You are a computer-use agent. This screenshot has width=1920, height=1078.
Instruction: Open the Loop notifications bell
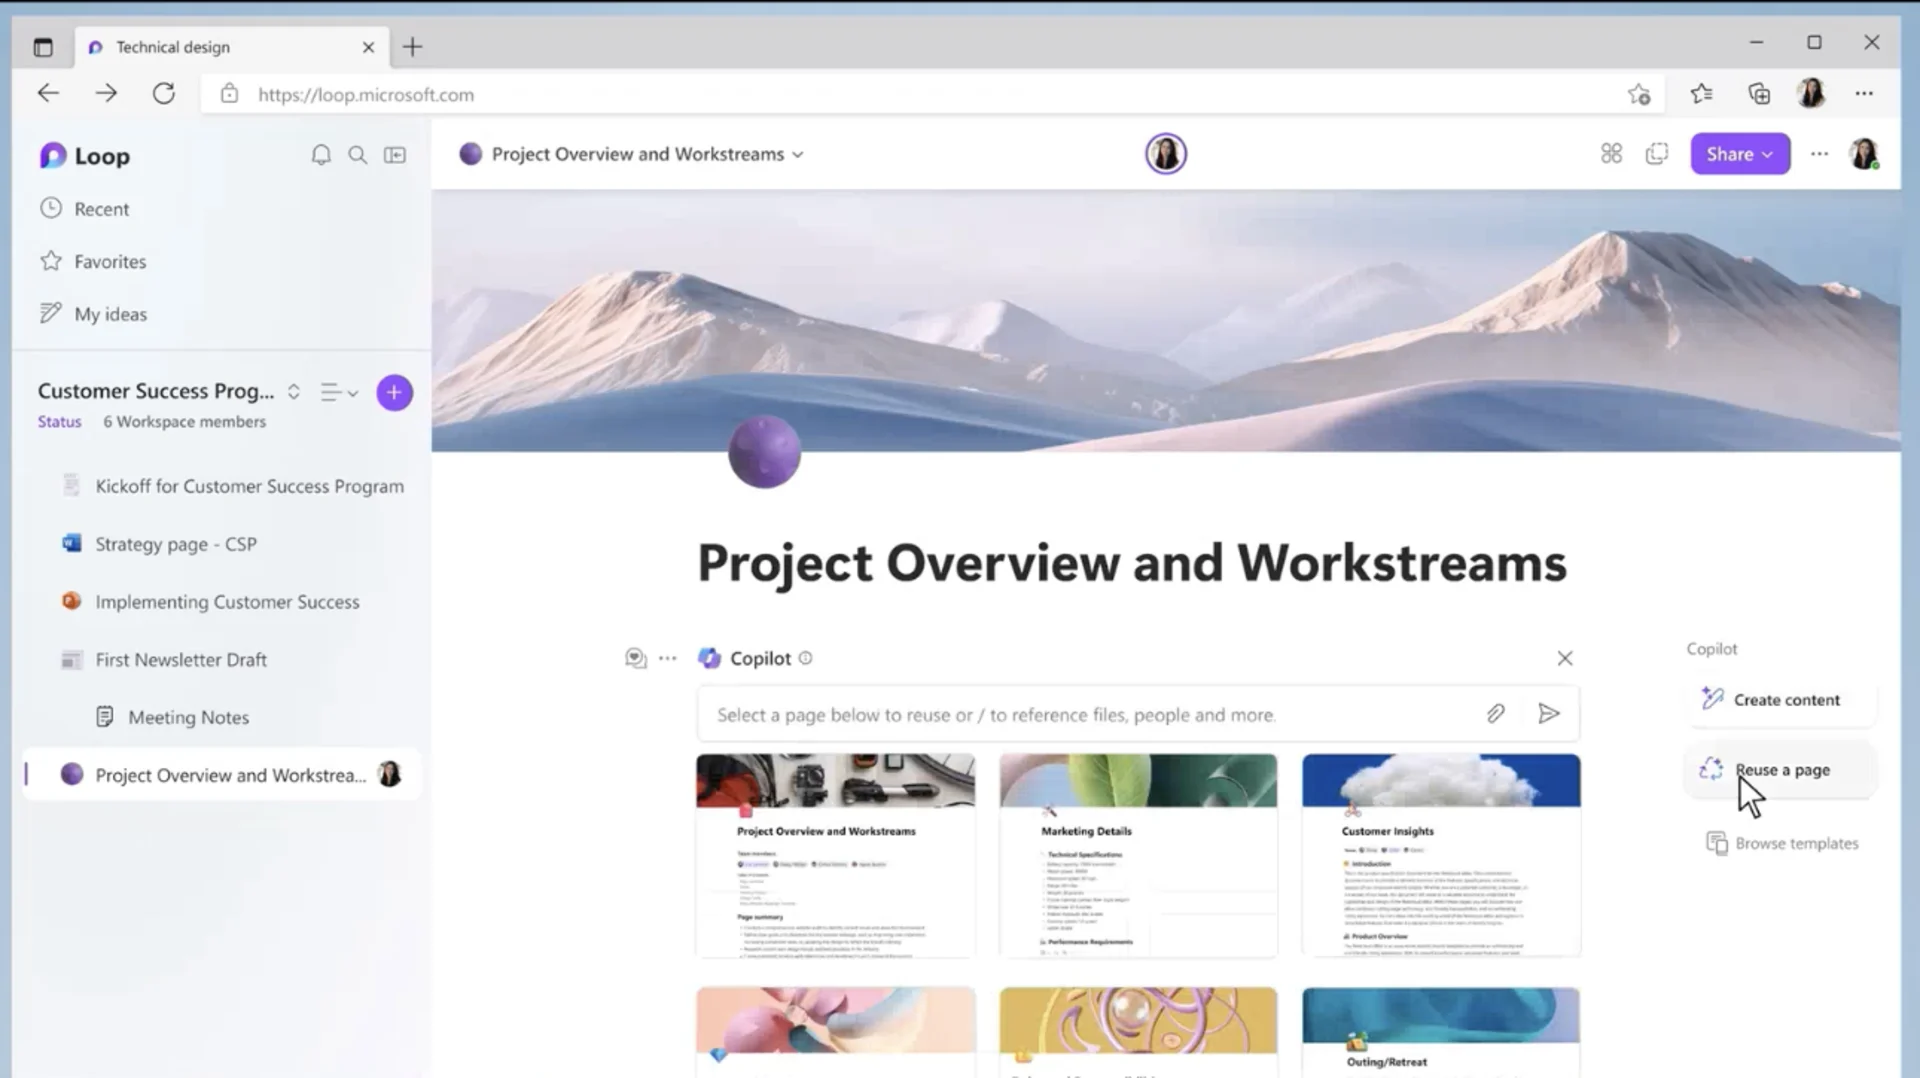[x=321, y=155]
